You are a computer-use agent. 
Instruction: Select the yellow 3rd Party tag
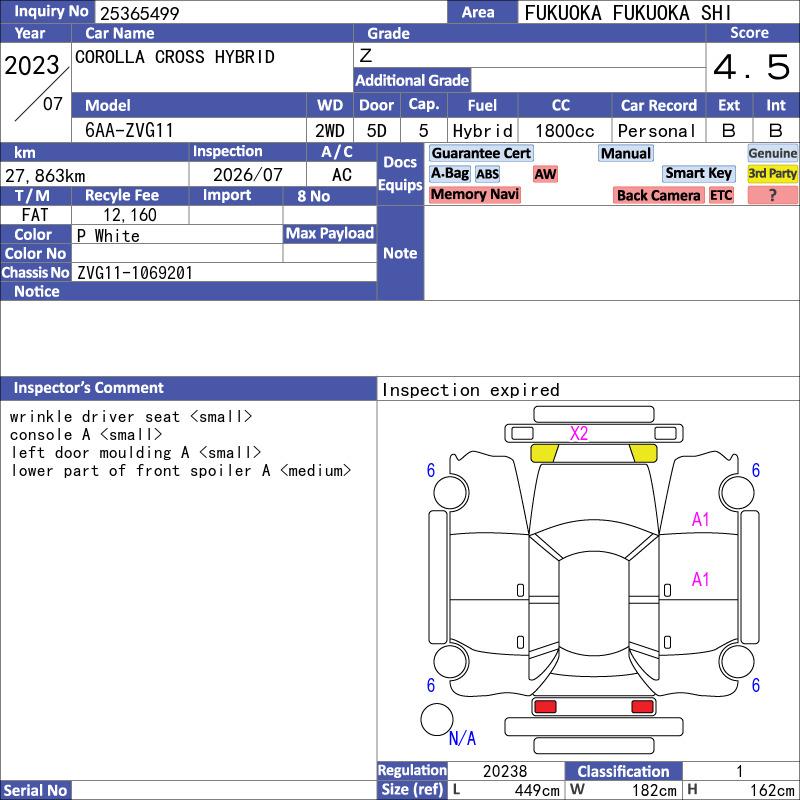[772, 173]
